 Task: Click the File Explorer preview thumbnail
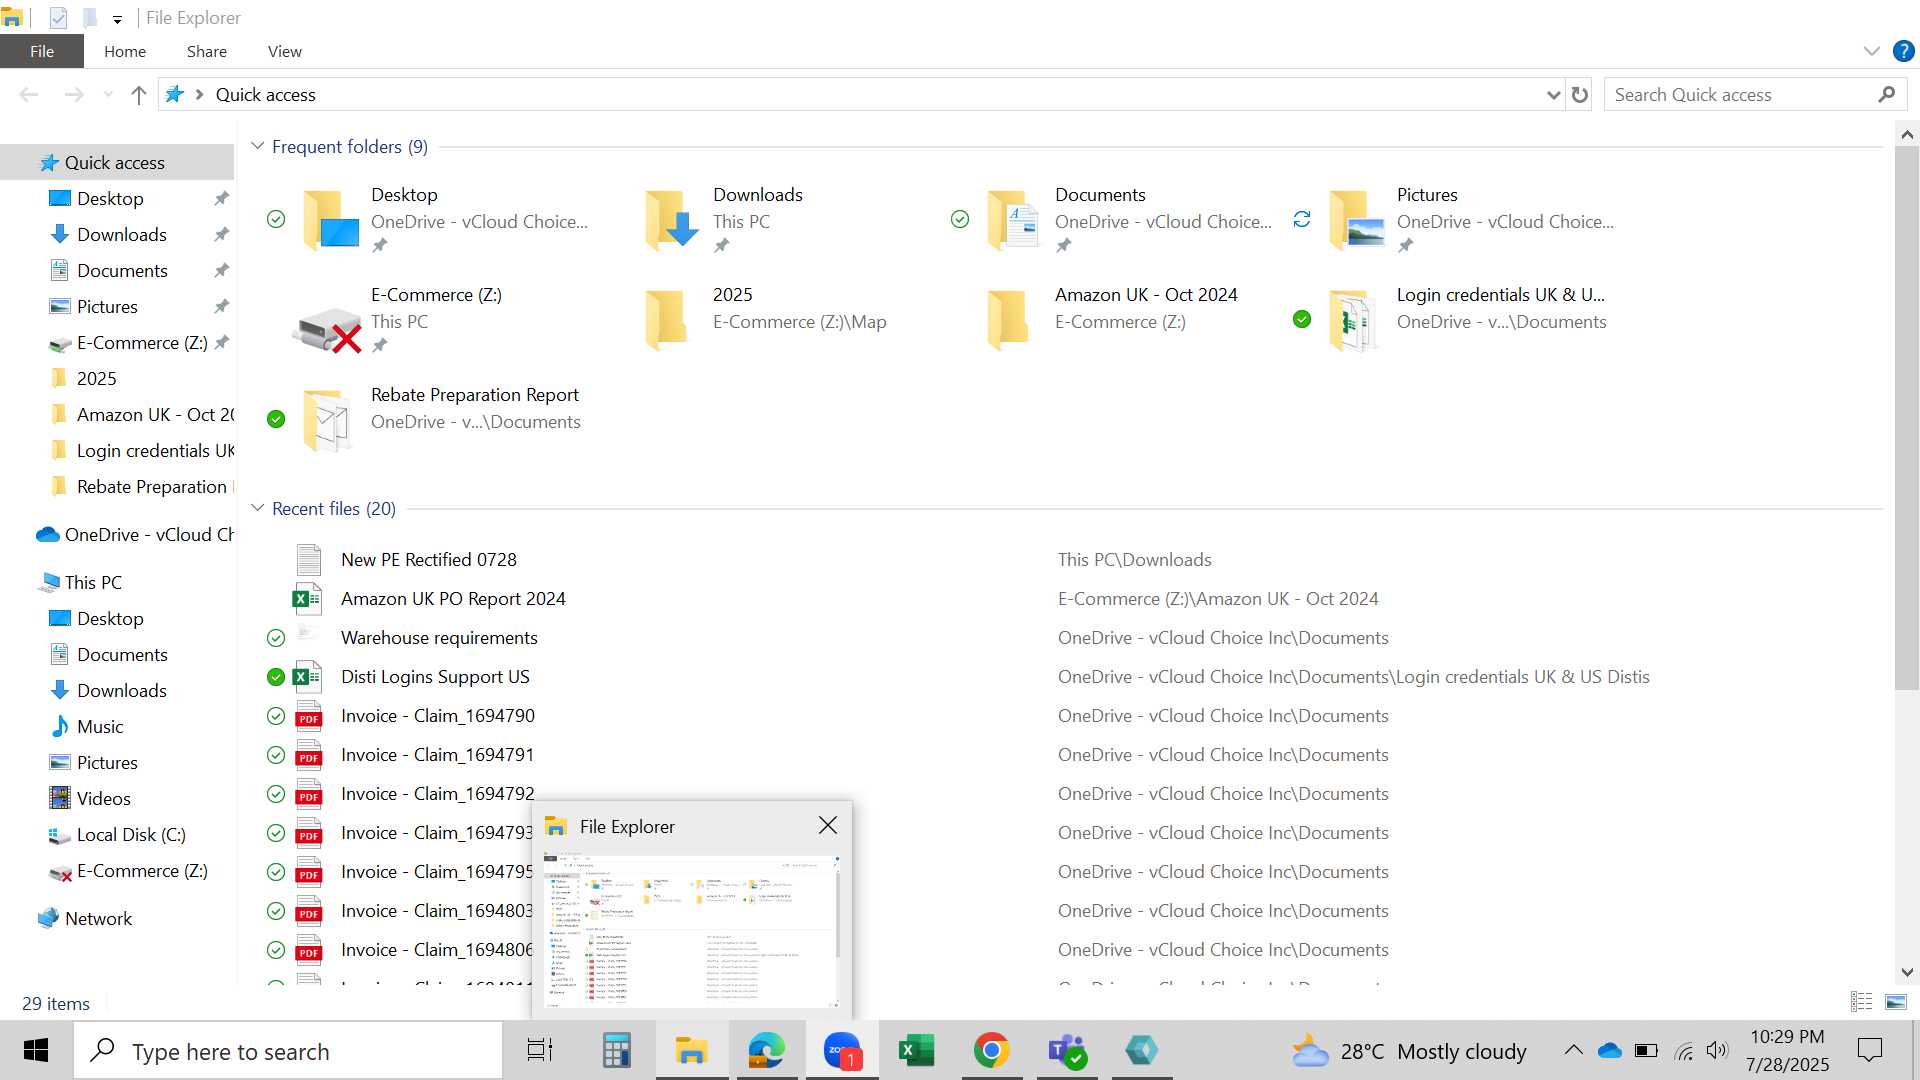pyautogui.click(x=691, y=930)
